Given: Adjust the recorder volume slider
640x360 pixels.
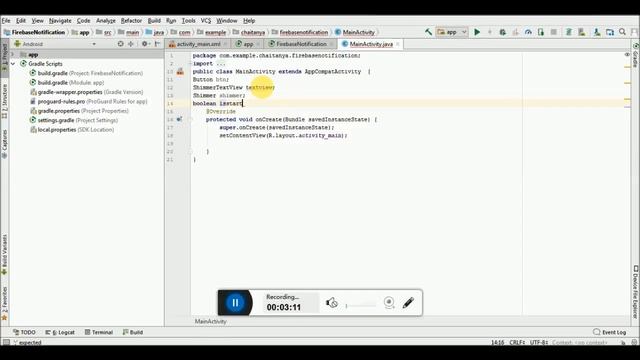Looking at the screenshot, I should 361,305.
